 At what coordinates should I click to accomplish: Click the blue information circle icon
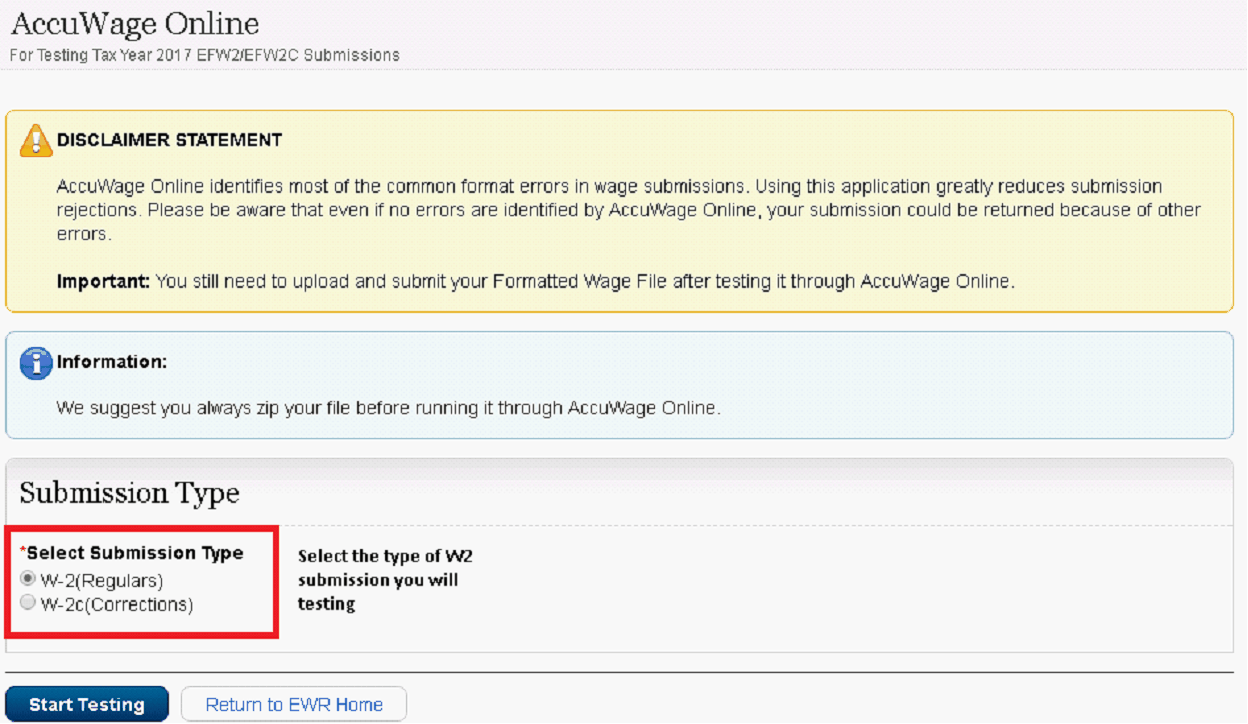(36, 362)
